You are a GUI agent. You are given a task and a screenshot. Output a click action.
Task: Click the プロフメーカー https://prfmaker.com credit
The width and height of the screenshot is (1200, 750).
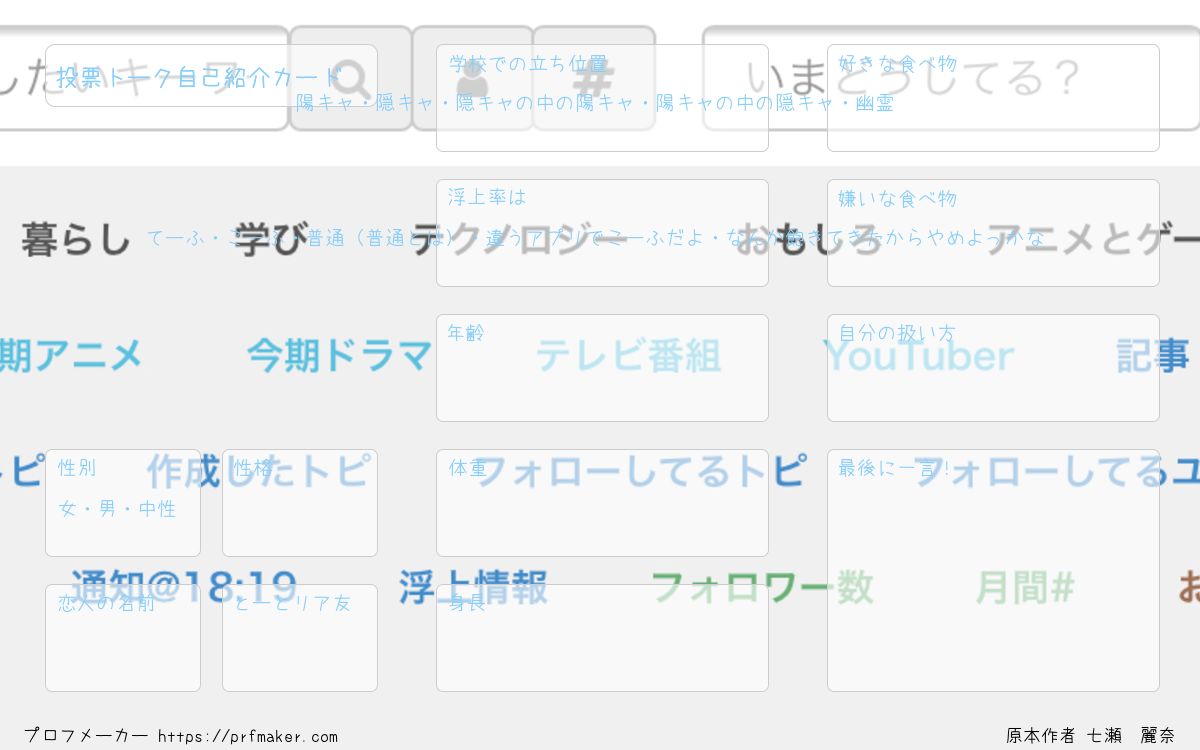(x=181, y=736)
